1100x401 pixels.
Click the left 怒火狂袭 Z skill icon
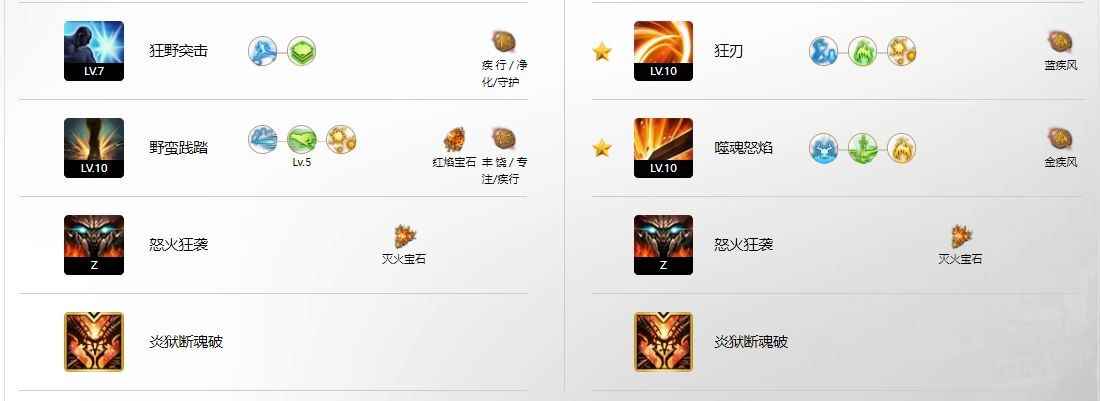coord(94,245)
